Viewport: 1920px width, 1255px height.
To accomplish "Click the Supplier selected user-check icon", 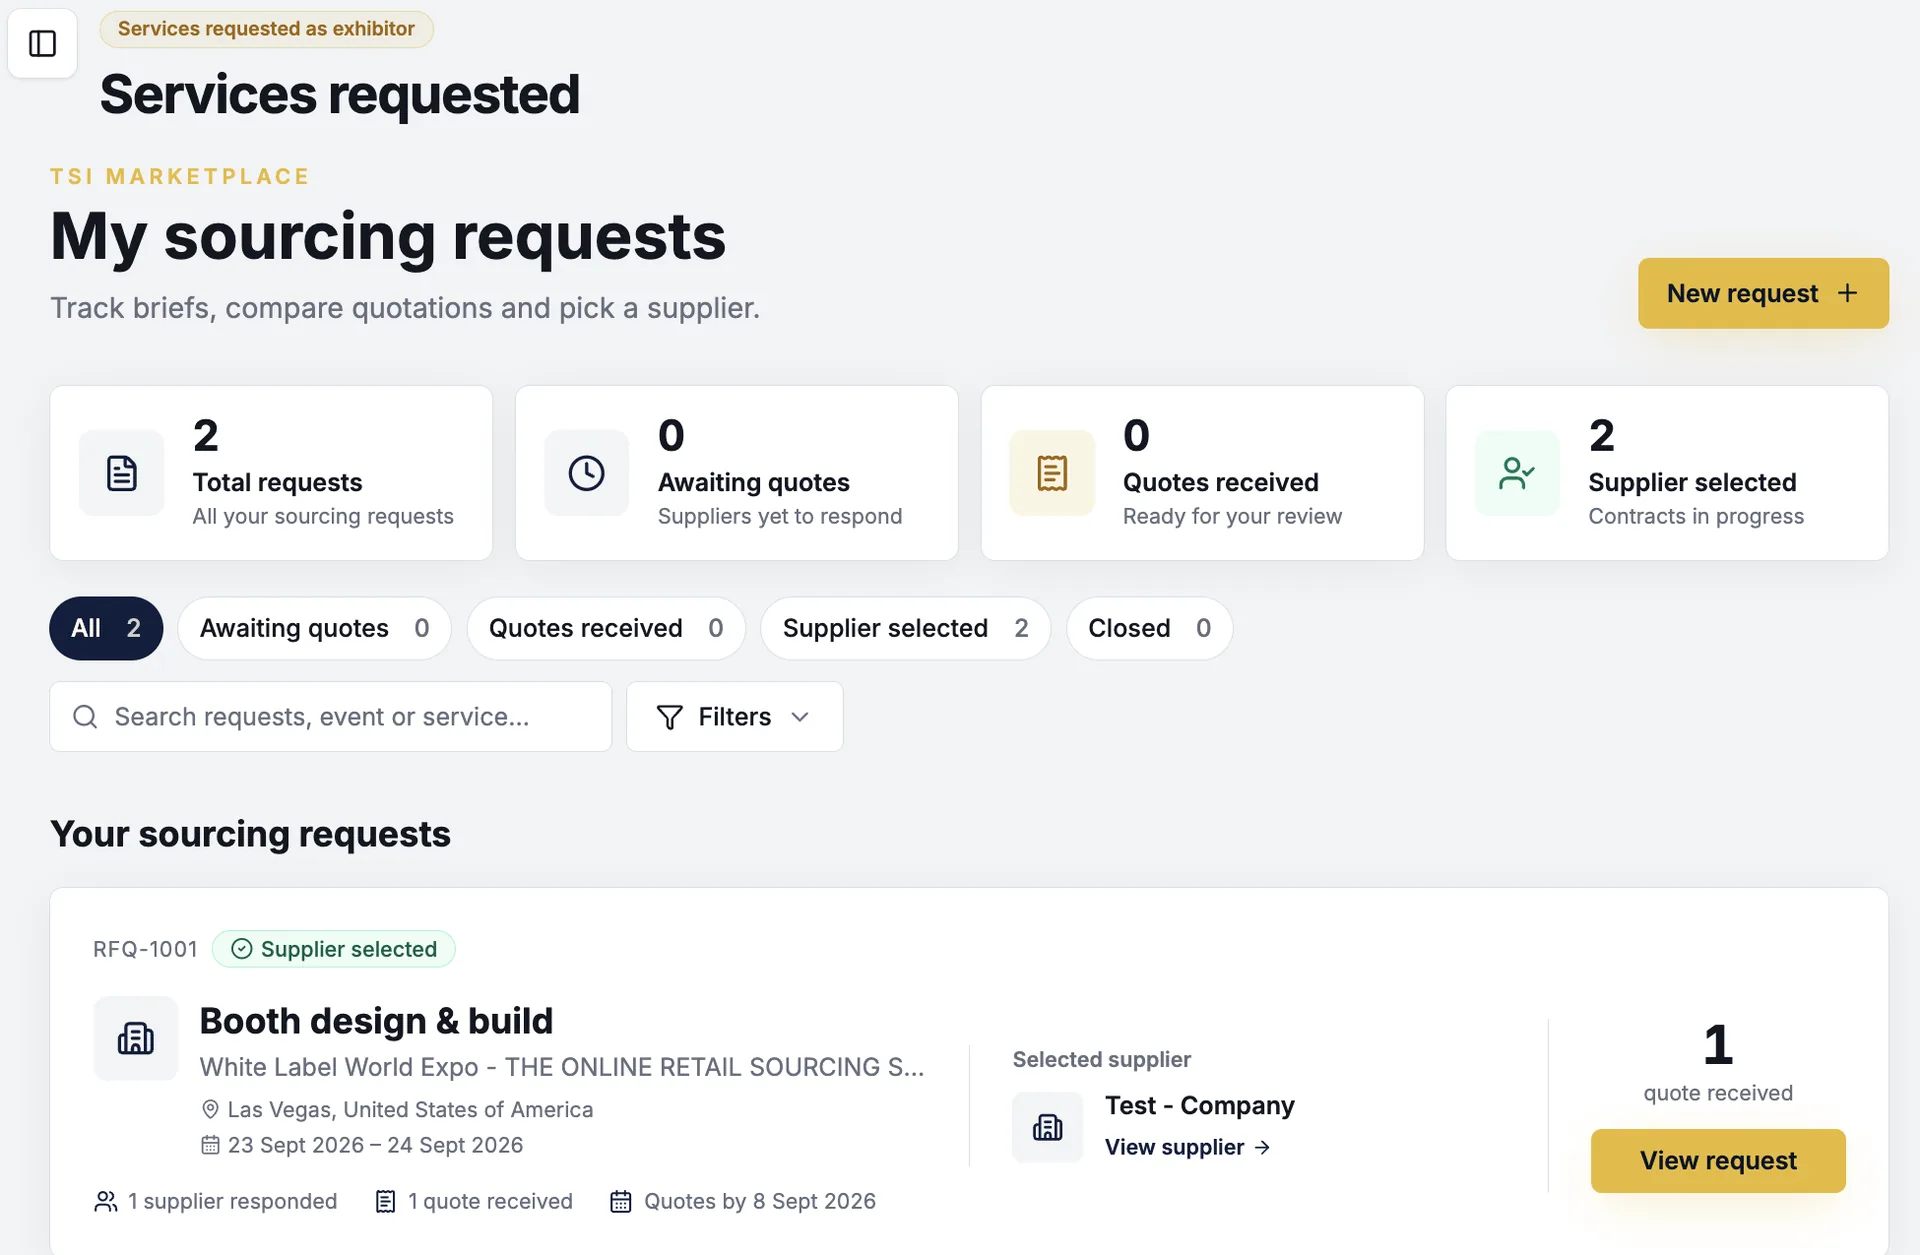I will point(1517,473).
